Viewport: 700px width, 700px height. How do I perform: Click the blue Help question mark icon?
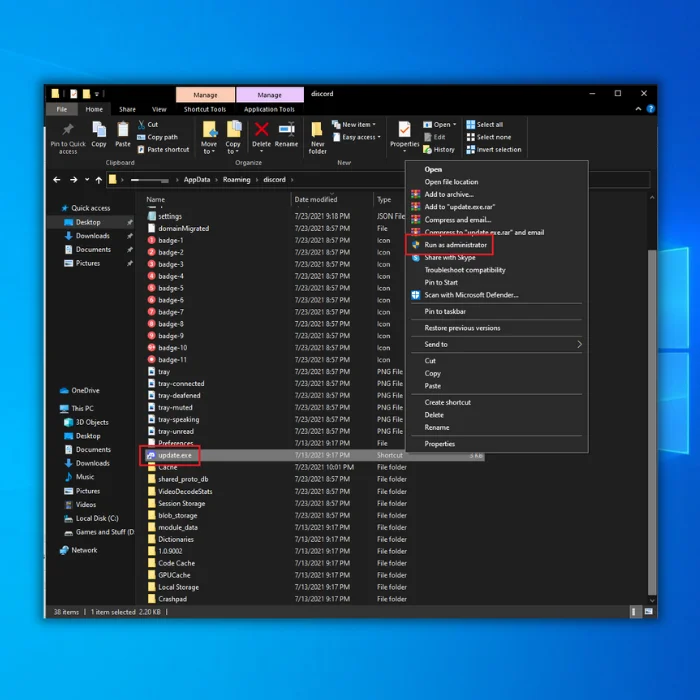(x=650, y=109)
